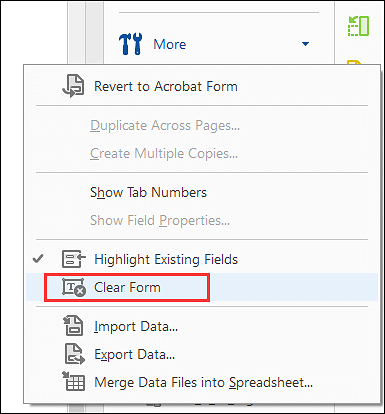Click the Revert to Acrobat Form icon
The width and height of the screenshot is (385, 414).
click(73, 86)
